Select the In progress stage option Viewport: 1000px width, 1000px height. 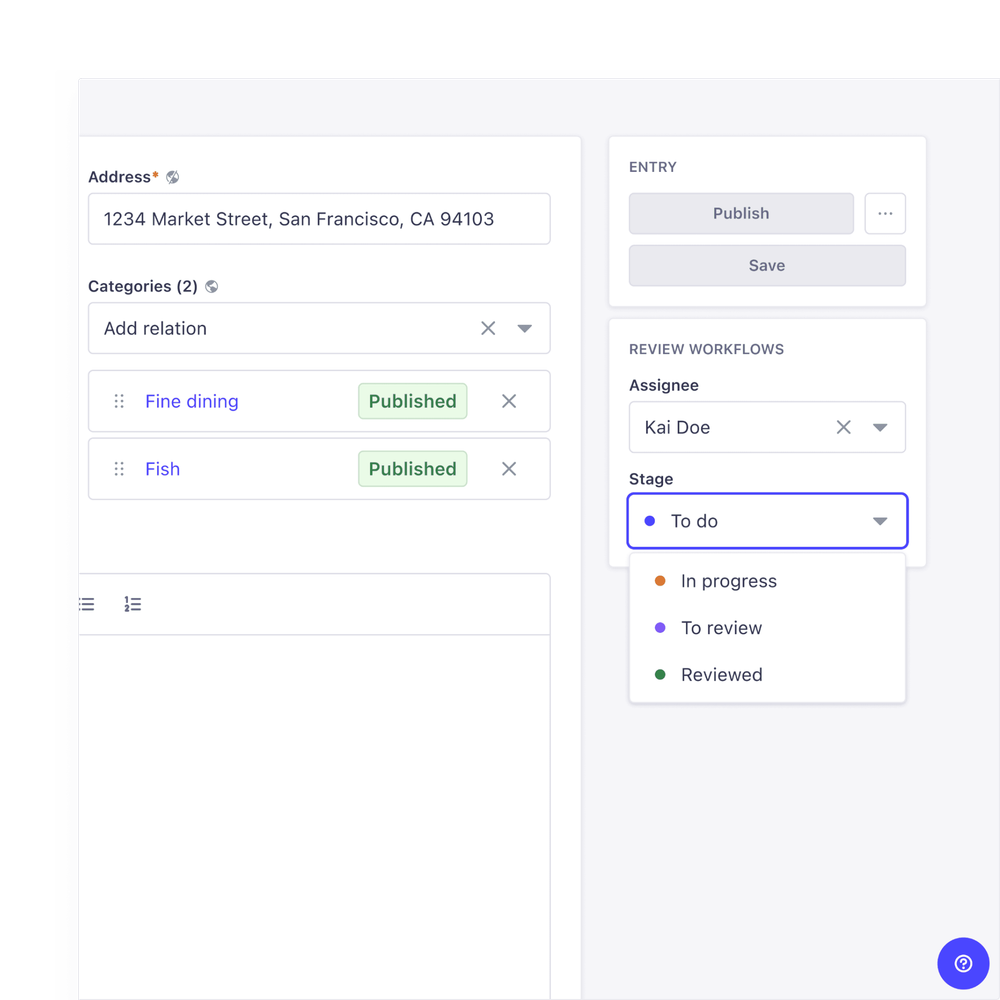767,581
